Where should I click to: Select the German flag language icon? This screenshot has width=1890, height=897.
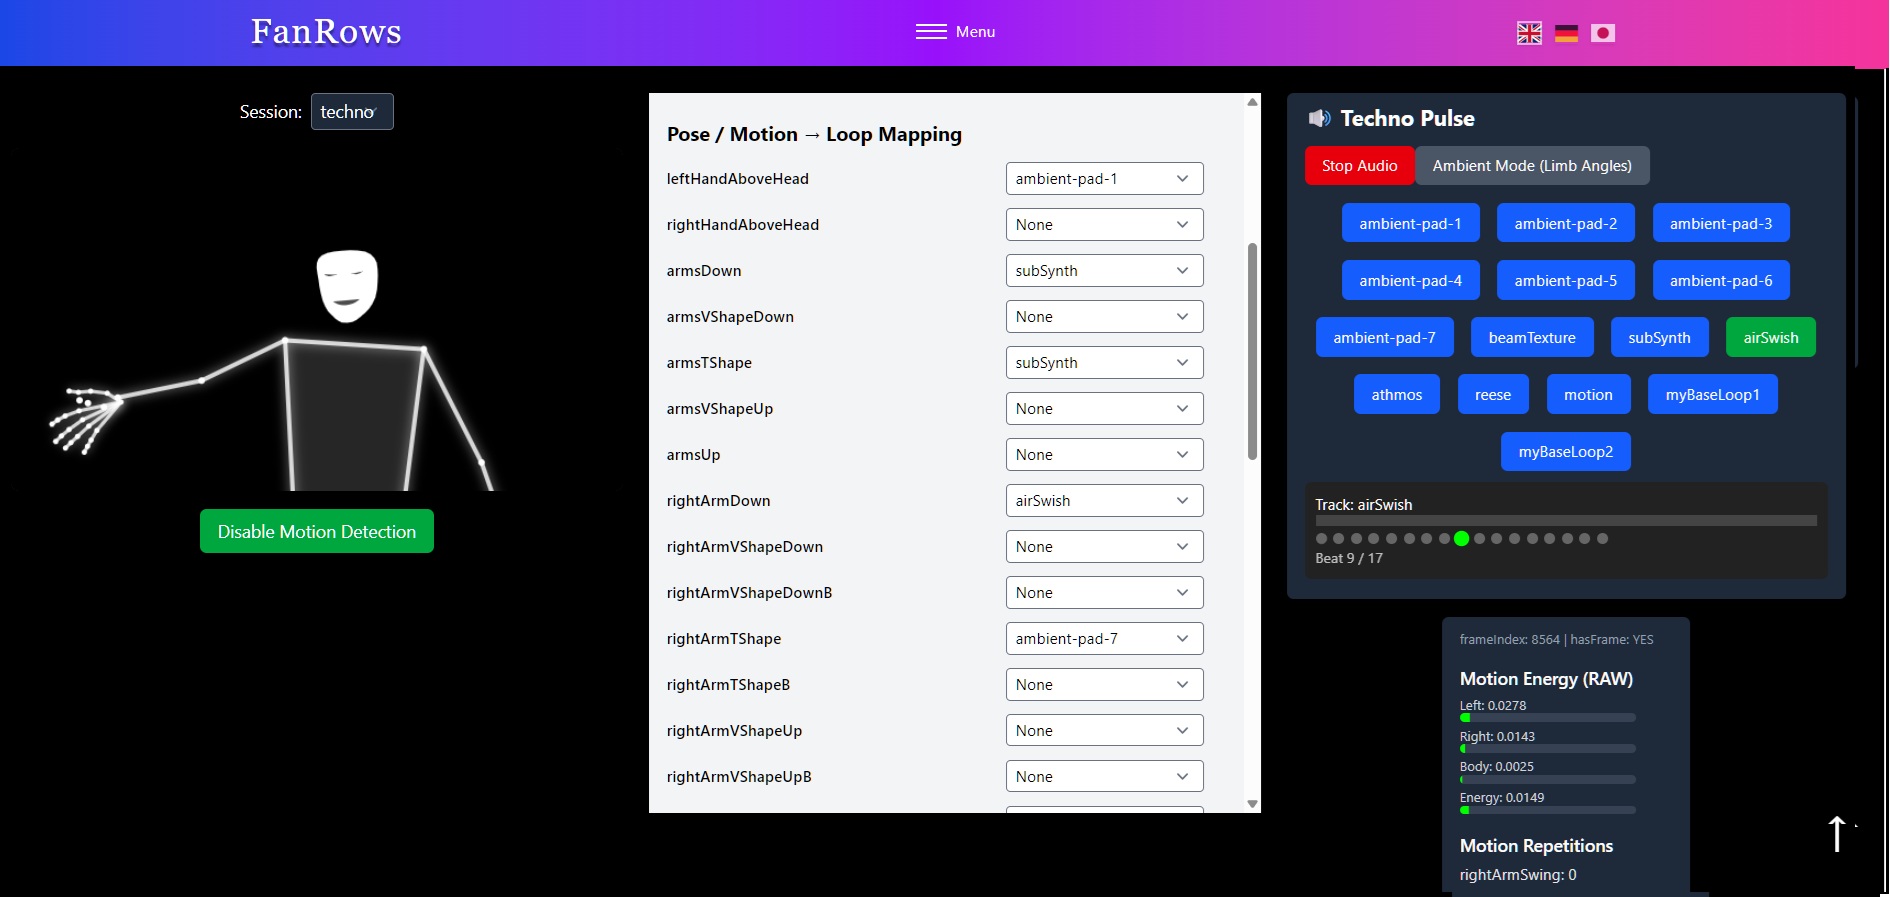point(1566,33)
